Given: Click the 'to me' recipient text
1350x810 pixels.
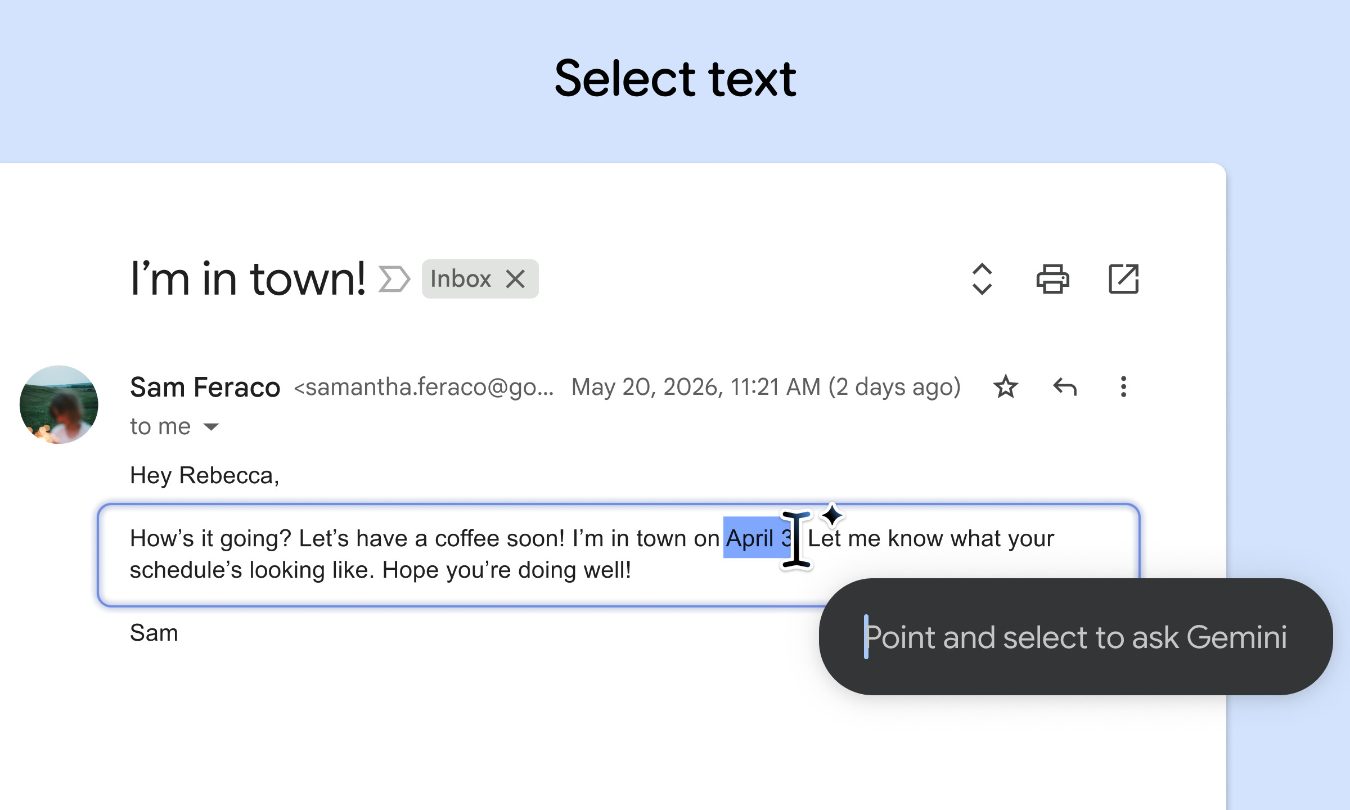Looking at the screenshot, I should pos(160,427).
